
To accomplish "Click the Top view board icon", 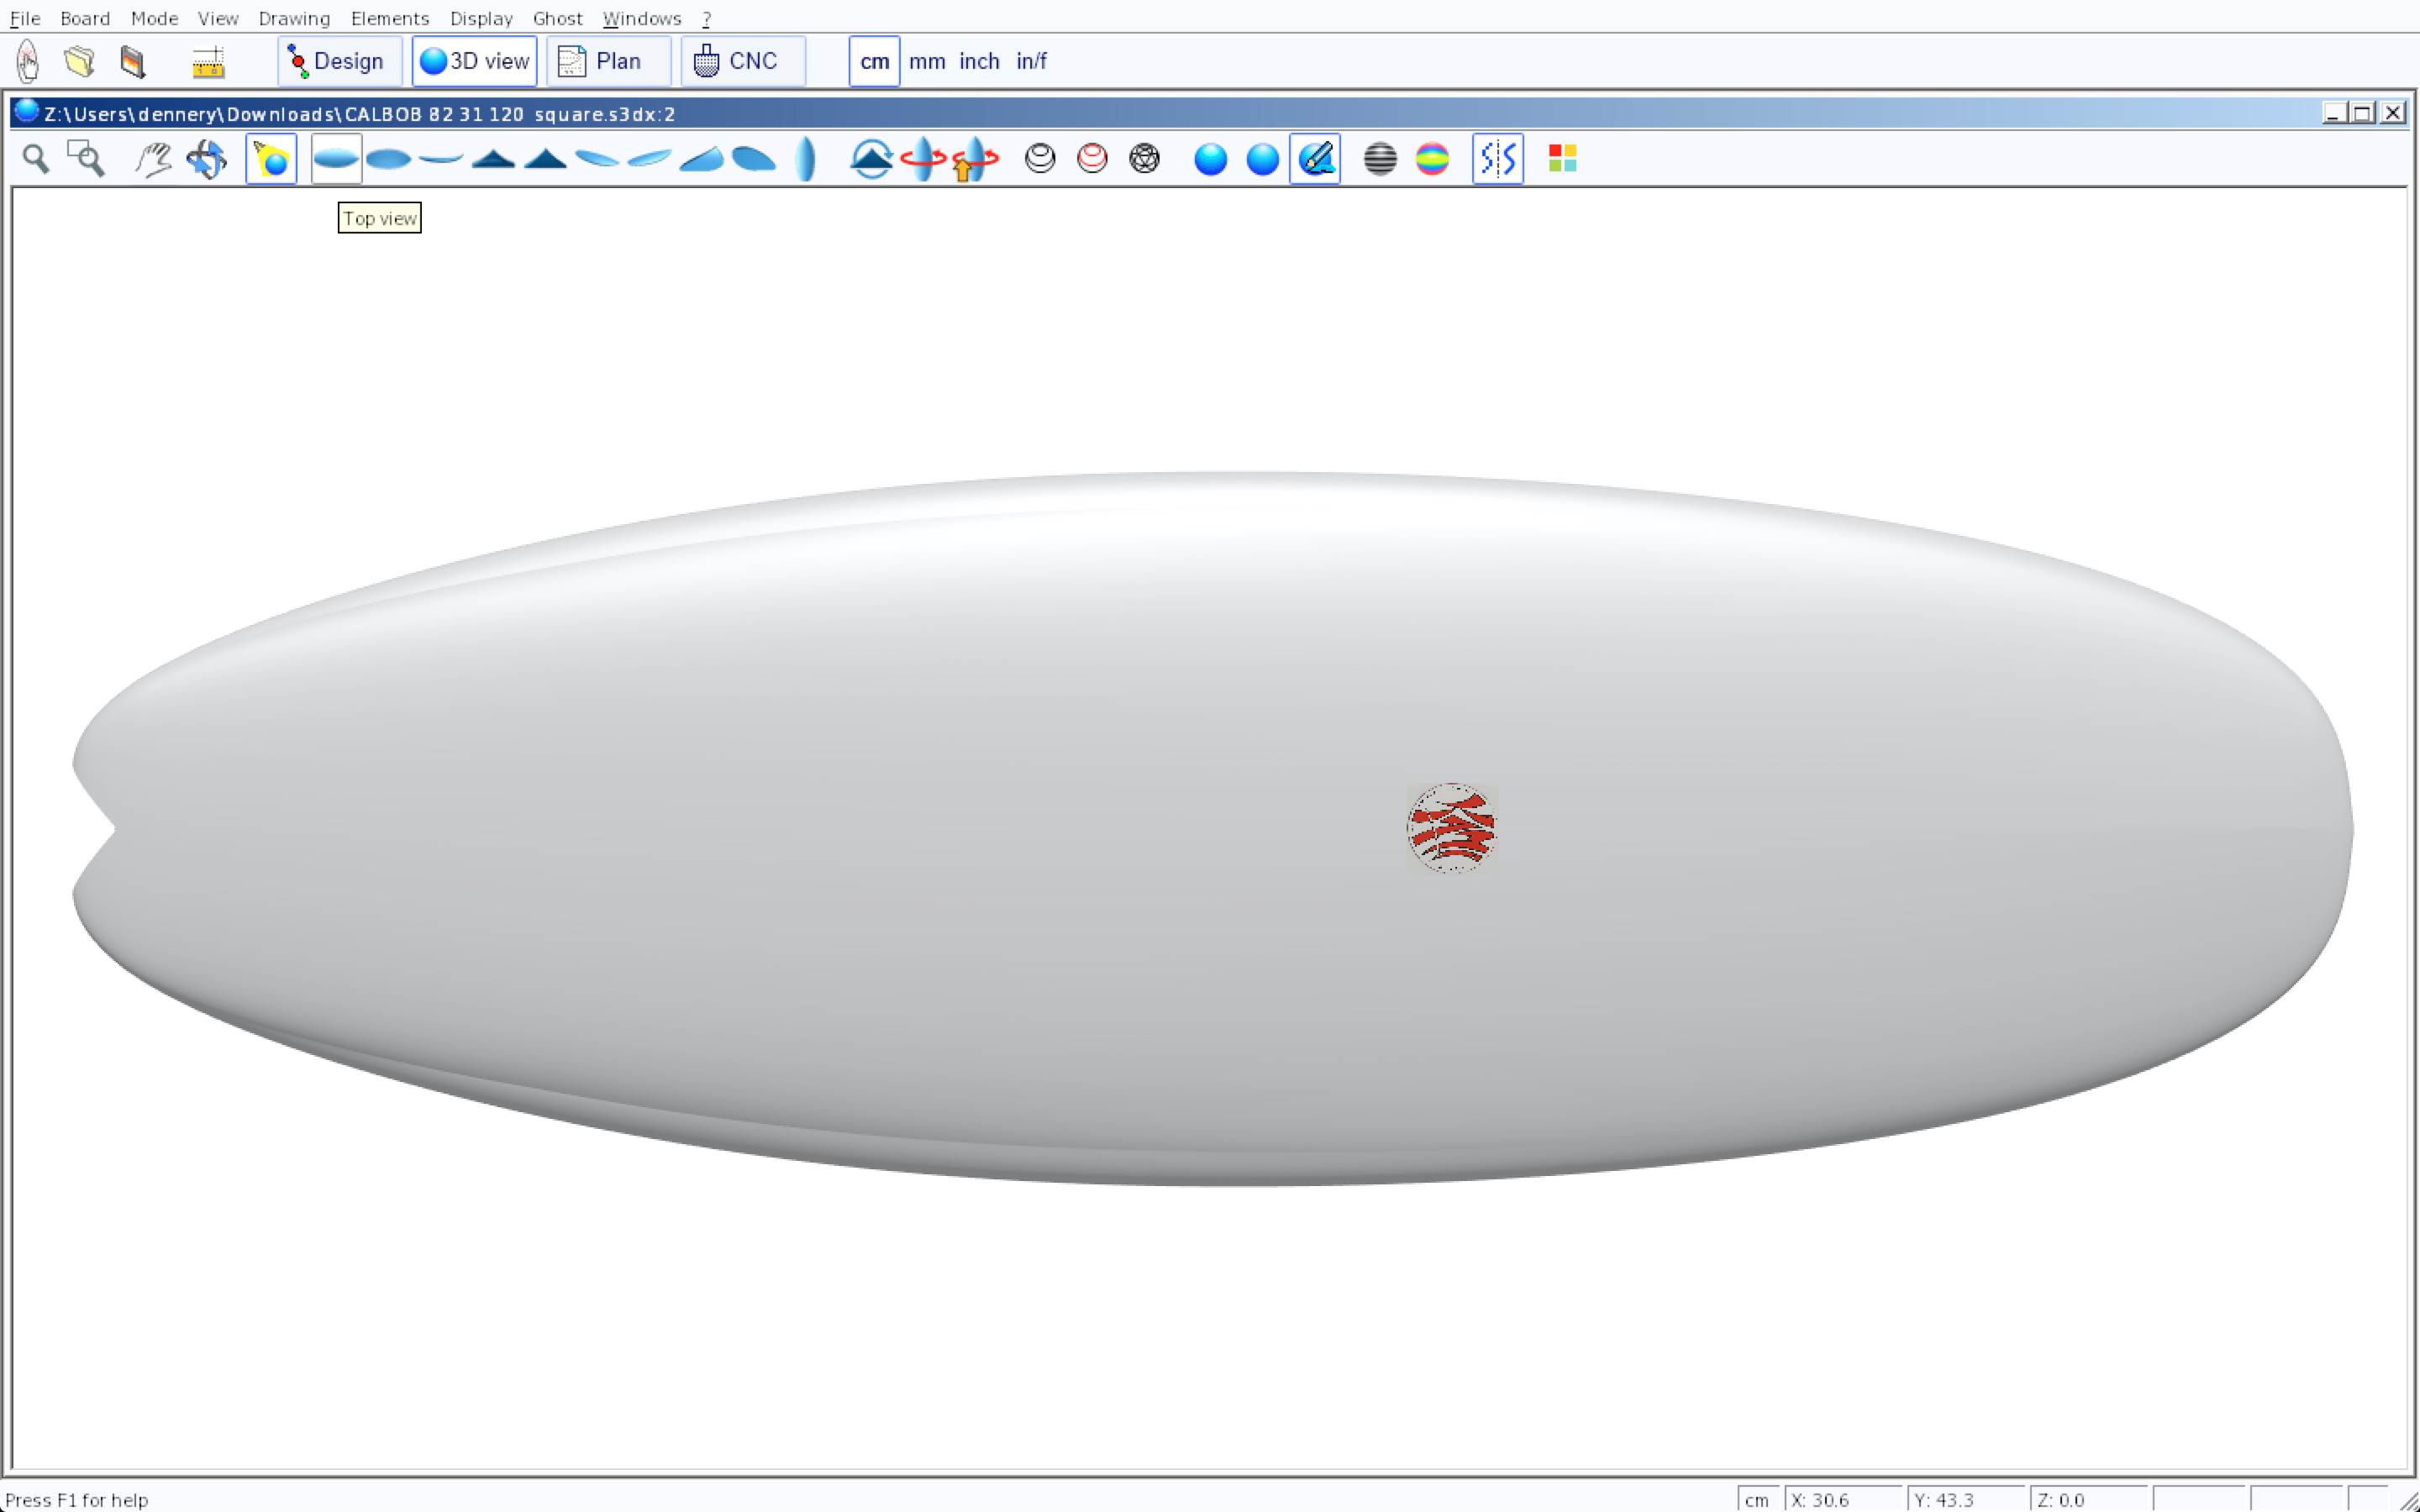I will tap(336, 159).
